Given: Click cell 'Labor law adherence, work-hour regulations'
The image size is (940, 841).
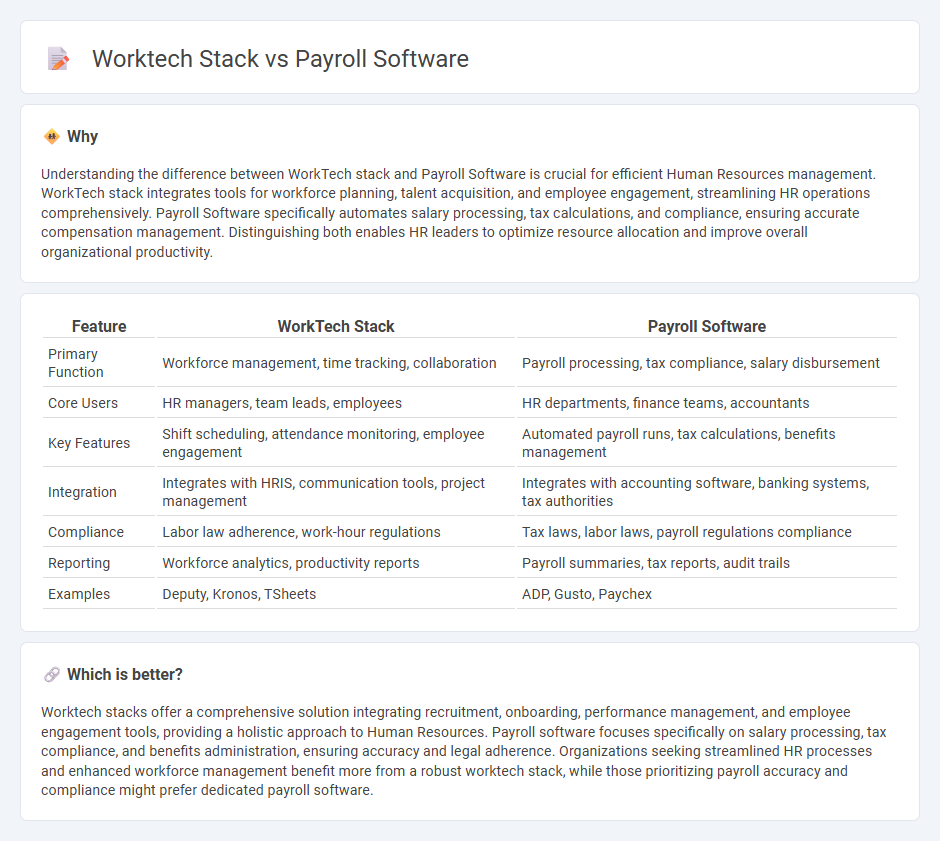Looking at the screenshot, I should pos(336,532).
